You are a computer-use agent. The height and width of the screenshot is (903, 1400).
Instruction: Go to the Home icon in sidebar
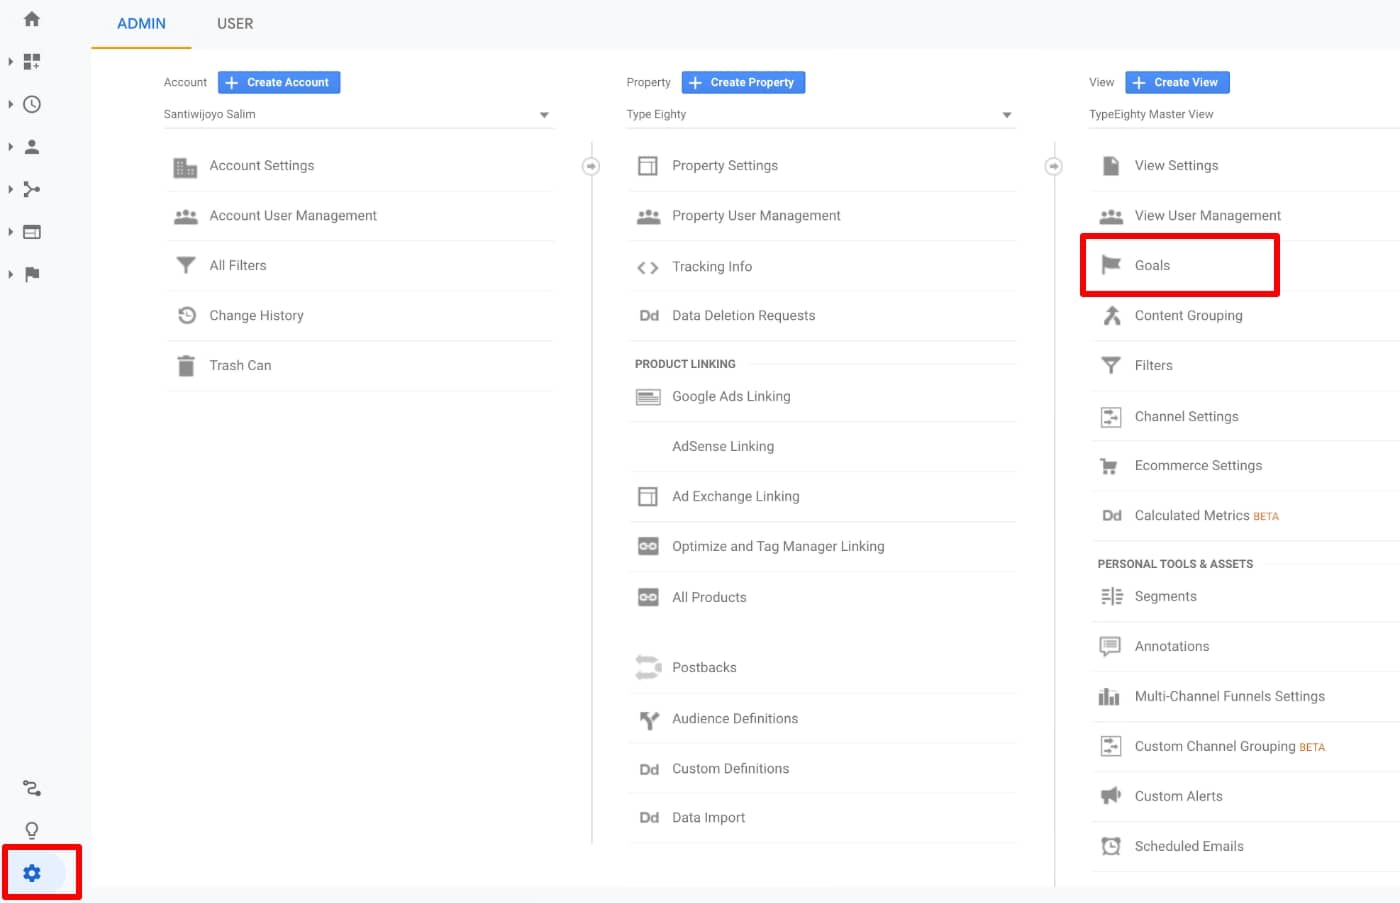coord(32,19)
